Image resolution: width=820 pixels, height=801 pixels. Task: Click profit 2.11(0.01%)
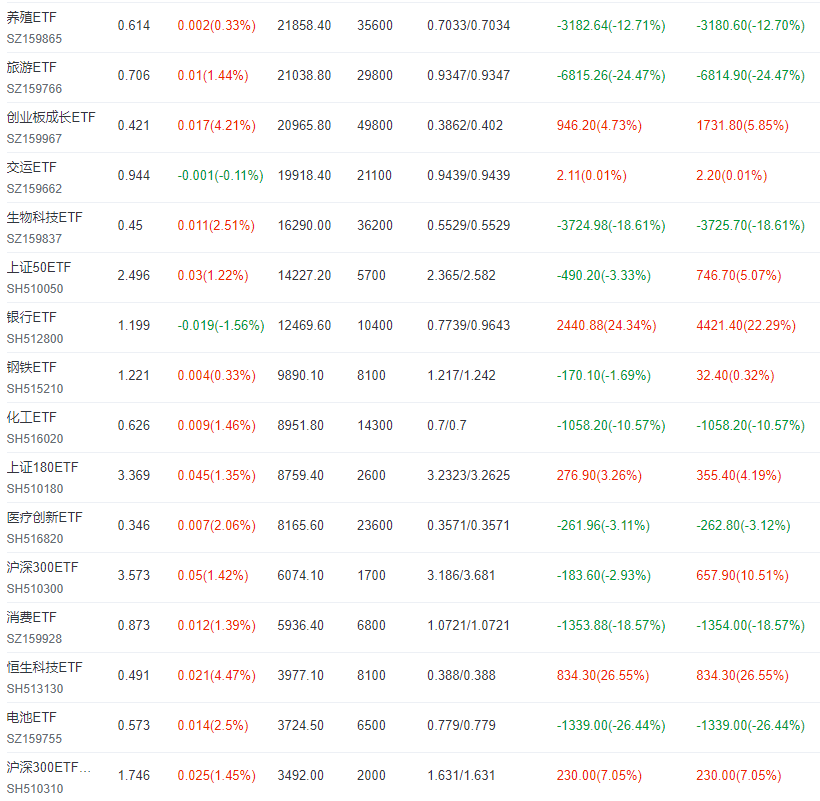tap(591, 176)
